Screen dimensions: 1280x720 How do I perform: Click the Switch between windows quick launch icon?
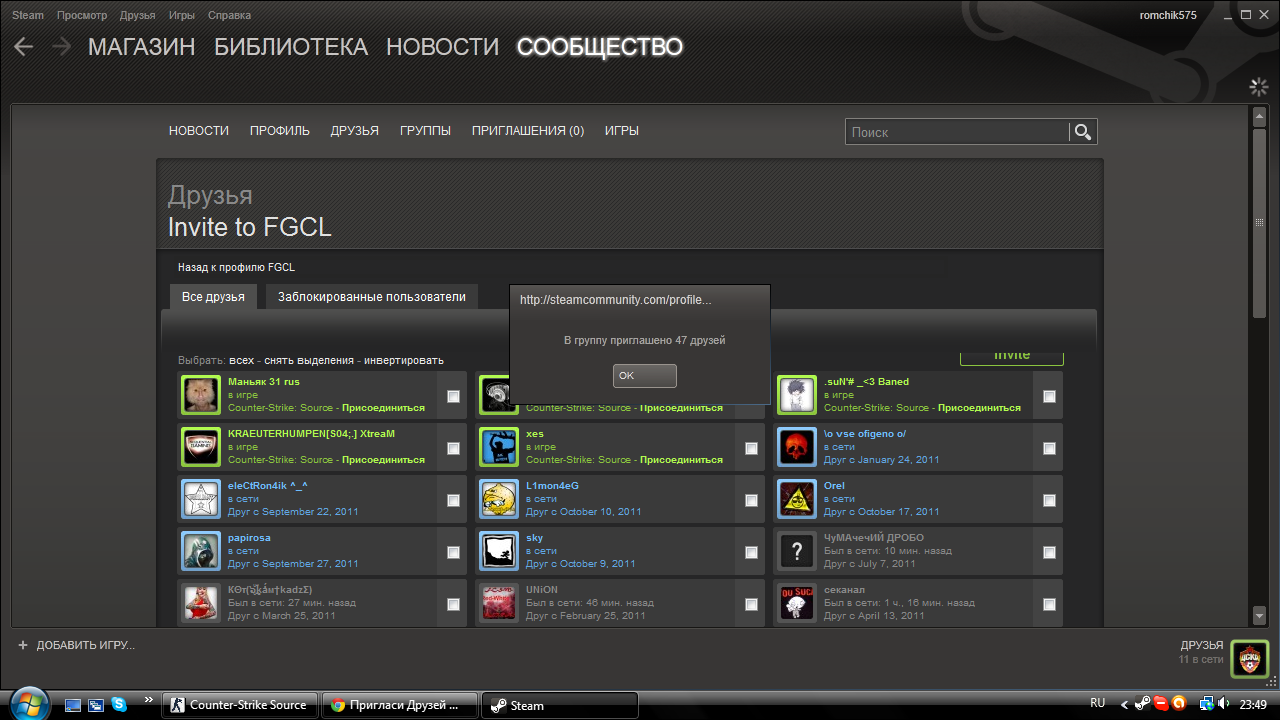(96, 705)
